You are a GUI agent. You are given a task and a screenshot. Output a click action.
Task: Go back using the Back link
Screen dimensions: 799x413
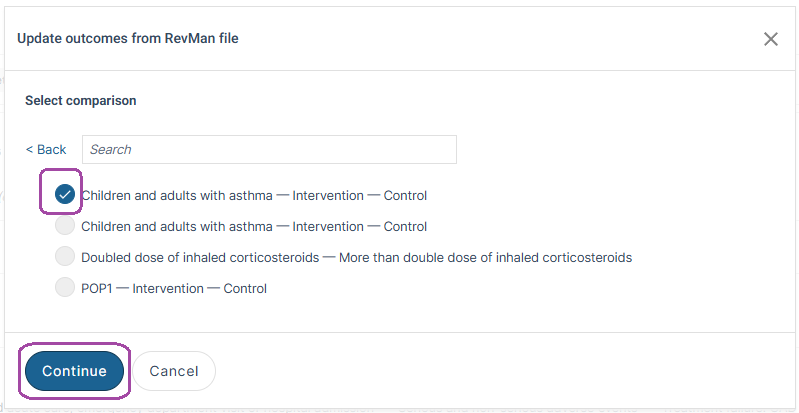(x=46, y=149)
